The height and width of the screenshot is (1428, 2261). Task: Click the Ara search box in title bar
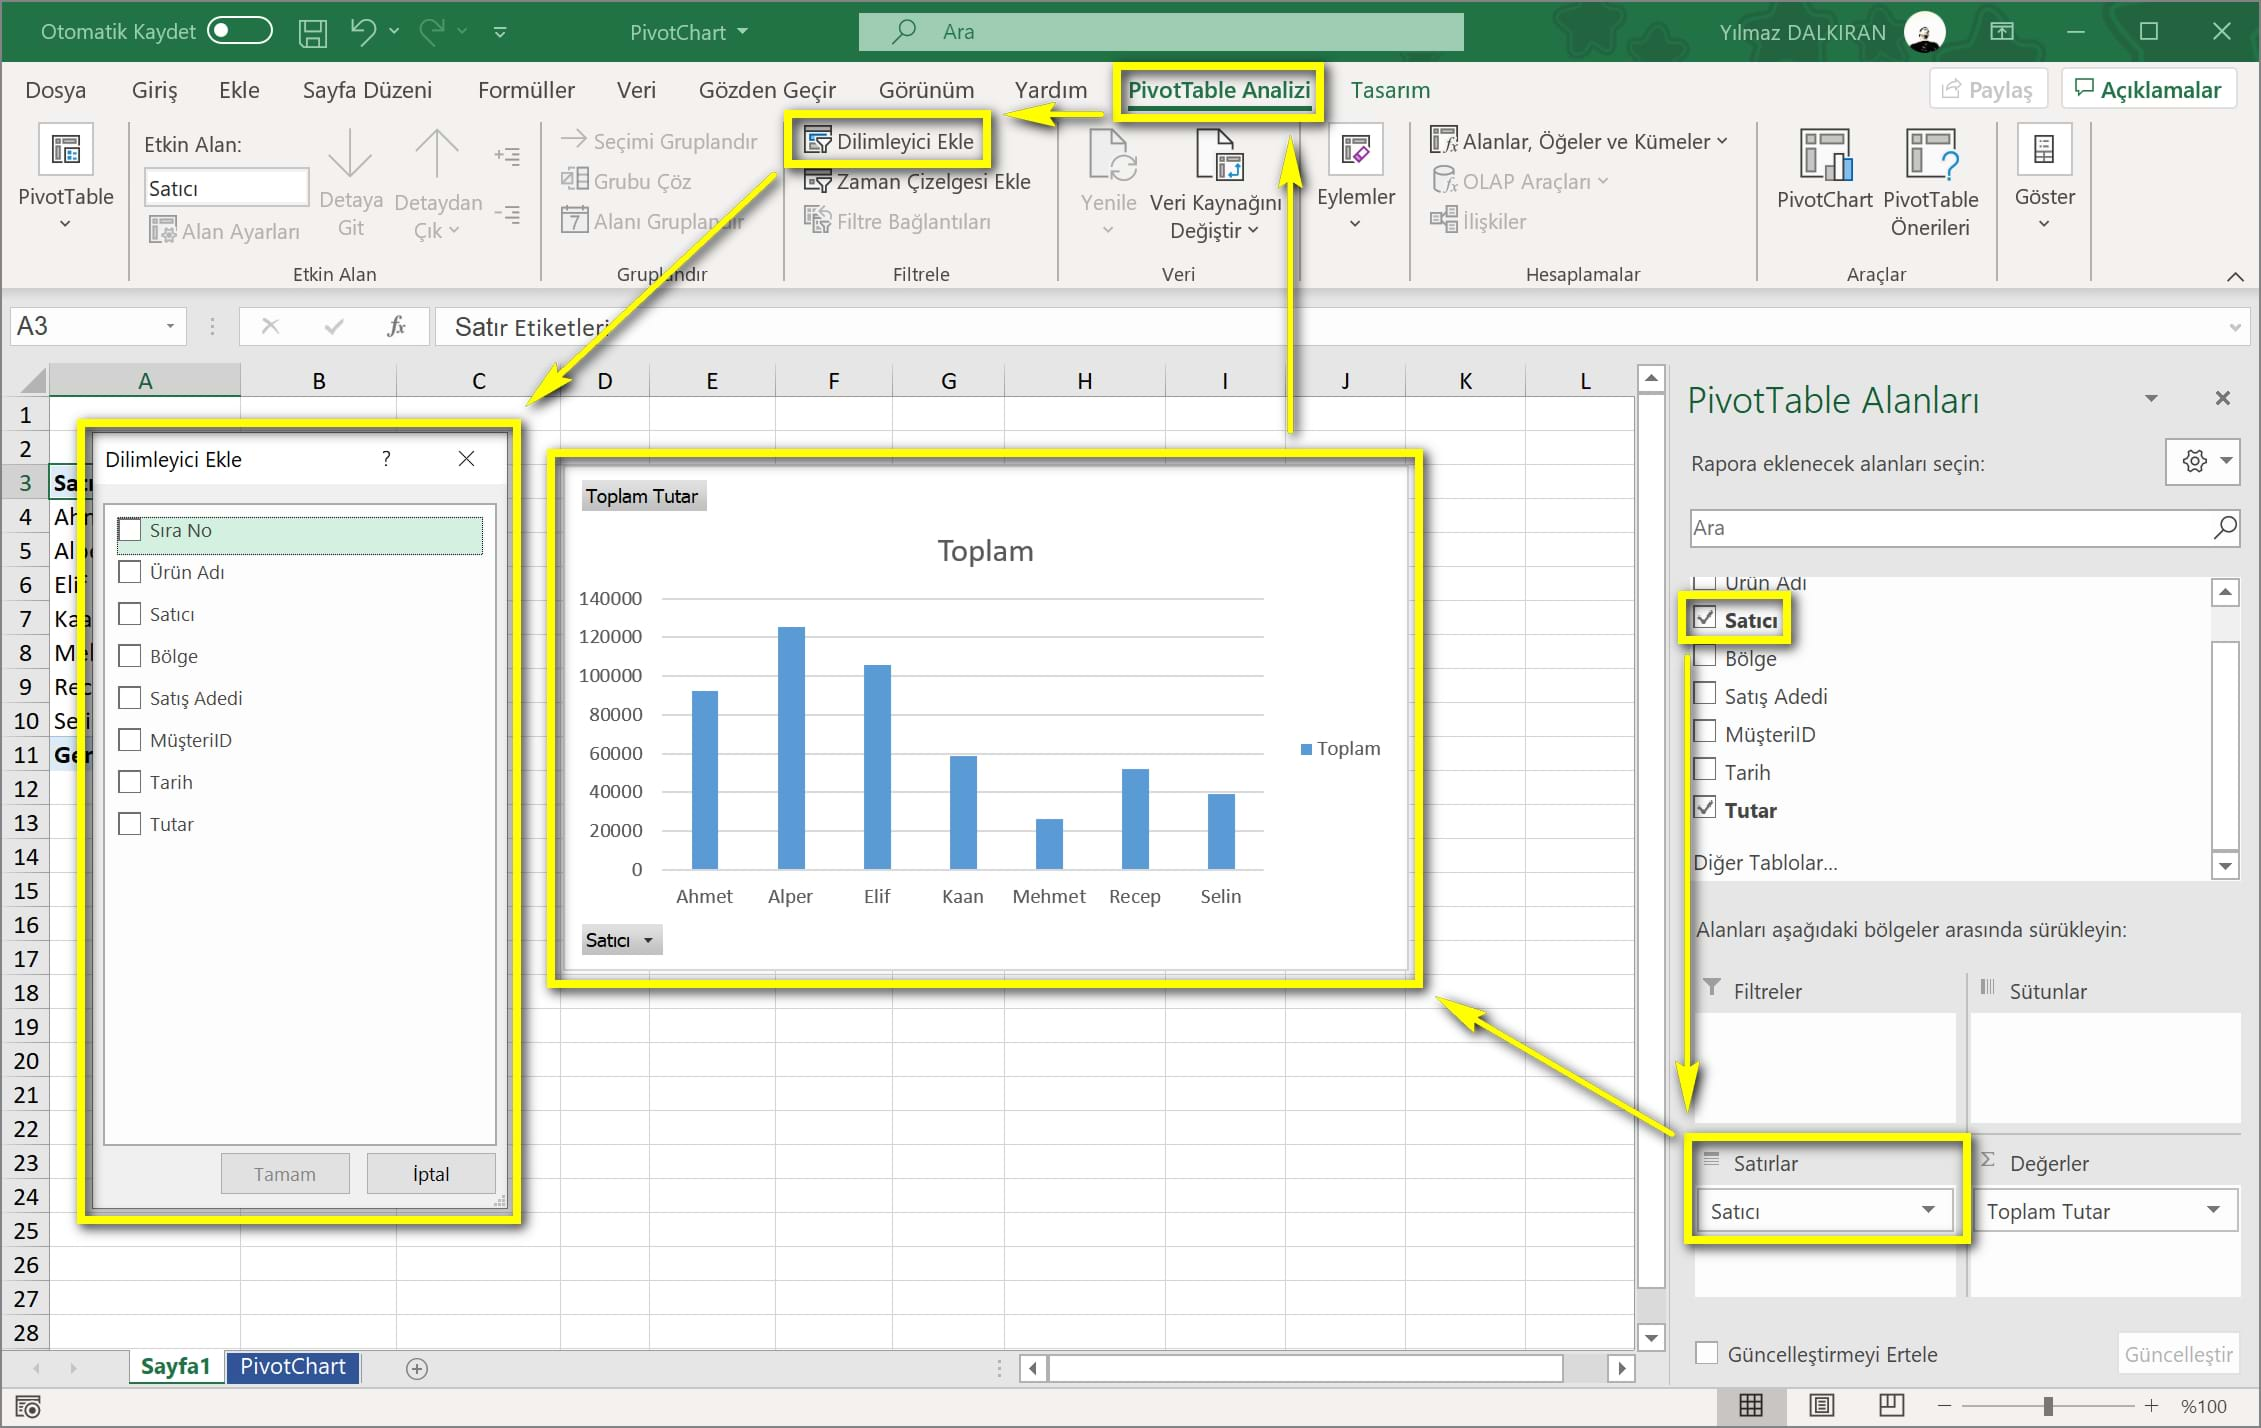coord(1161,32)
